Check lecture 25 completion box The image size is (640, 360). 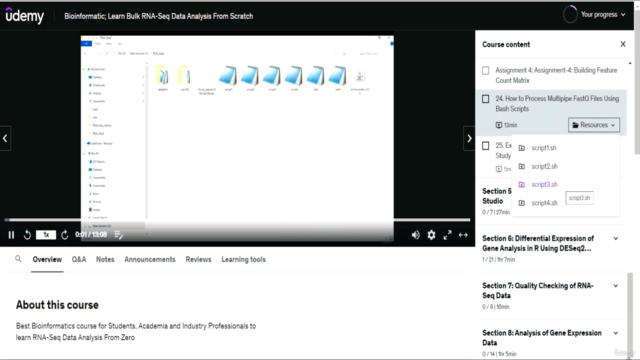pyautogui.click(x=485, y=146)
